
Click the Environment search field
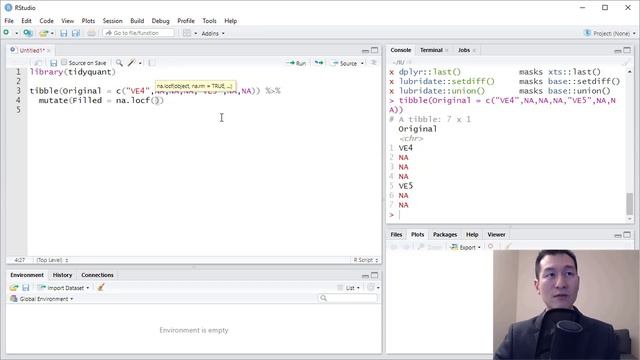click(x=348, y=298)
